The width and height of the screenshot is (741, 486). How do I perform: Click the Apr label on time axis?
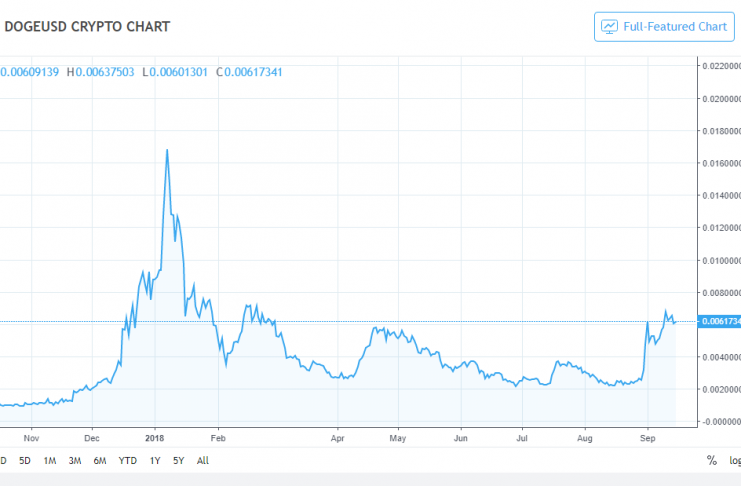pos(337,438)
